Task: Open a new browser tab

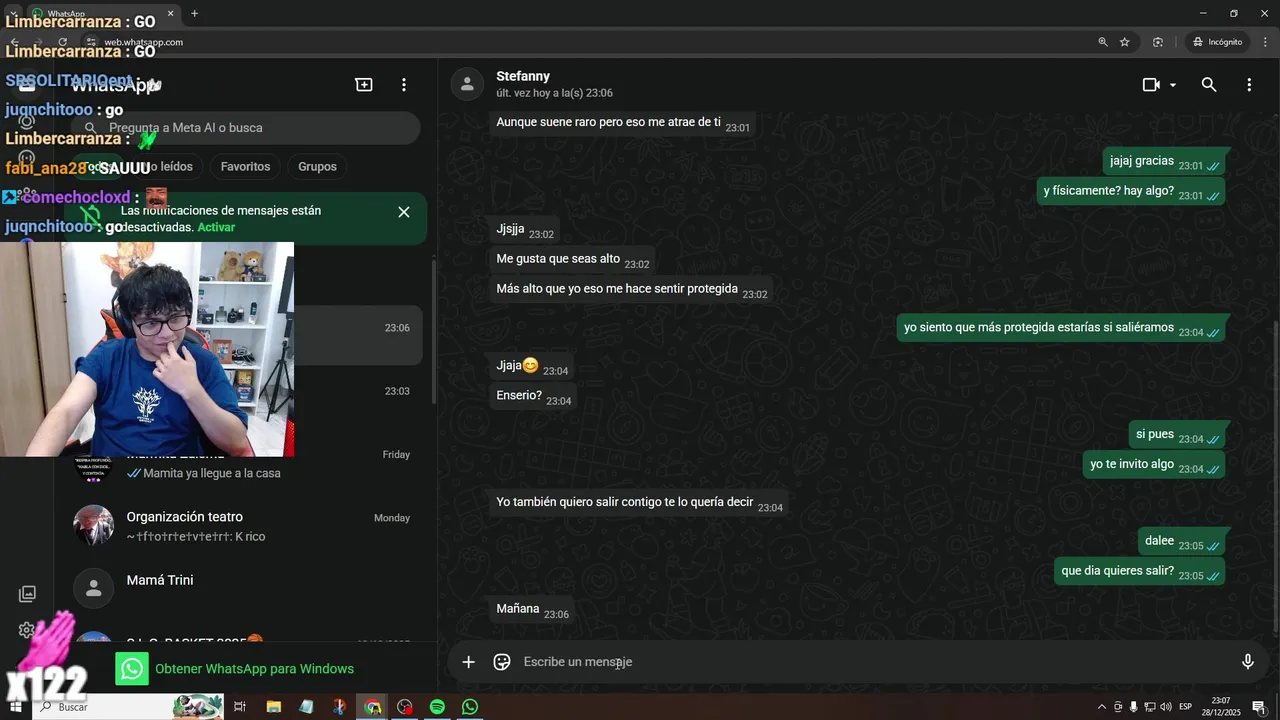Action: [x=194, y=14]
